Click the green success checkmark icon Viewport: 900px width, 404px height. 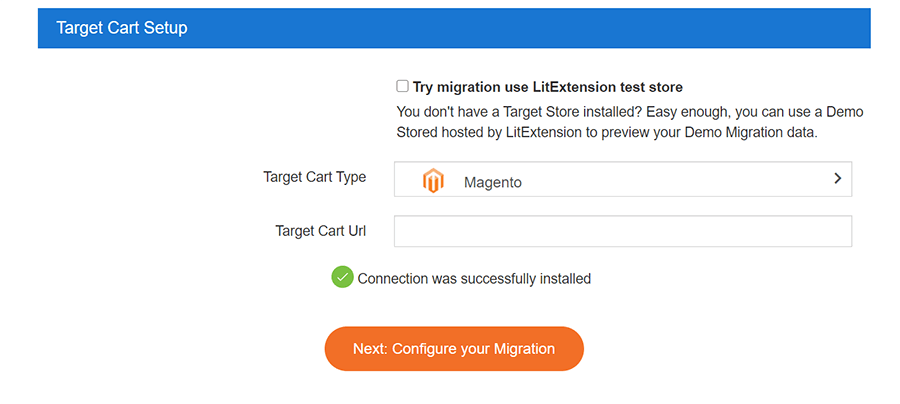(x=342, y=277)
